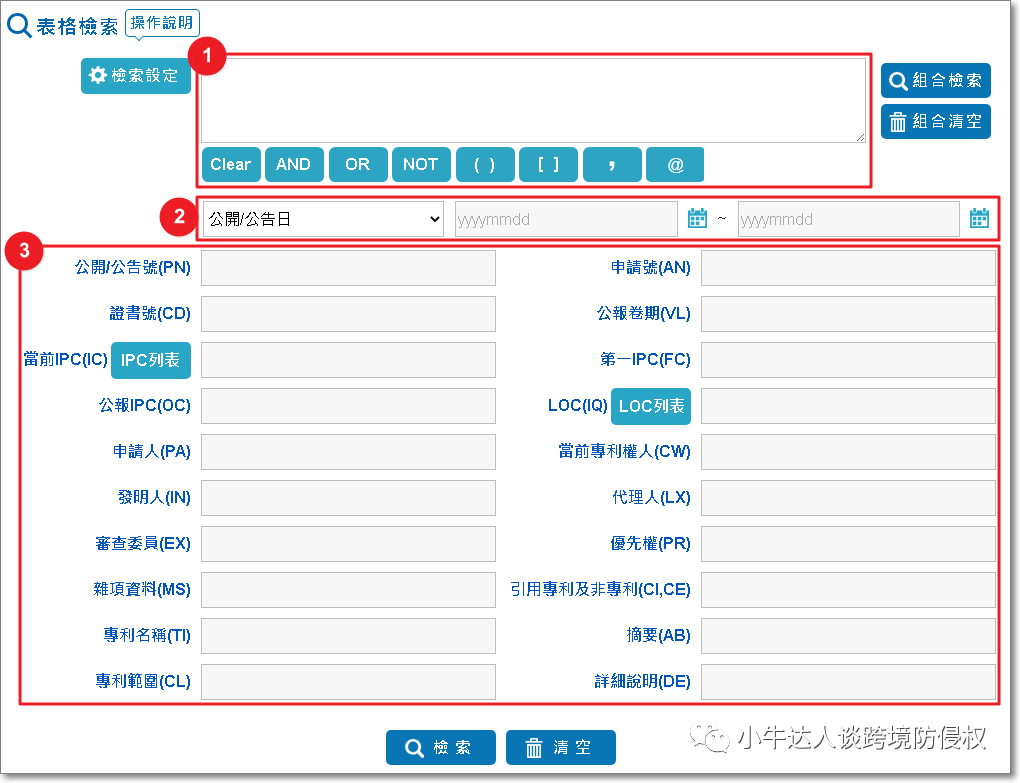Open the LOC列表 list
The image size is (1020, 783).
point(651,406)
